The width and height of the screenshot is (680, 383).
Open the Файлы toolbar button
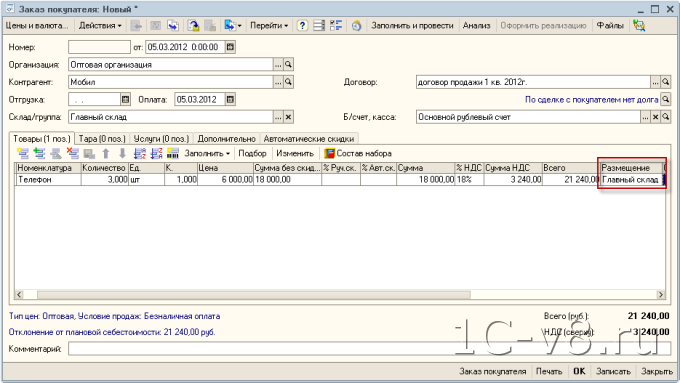click(x=610, y=26)
